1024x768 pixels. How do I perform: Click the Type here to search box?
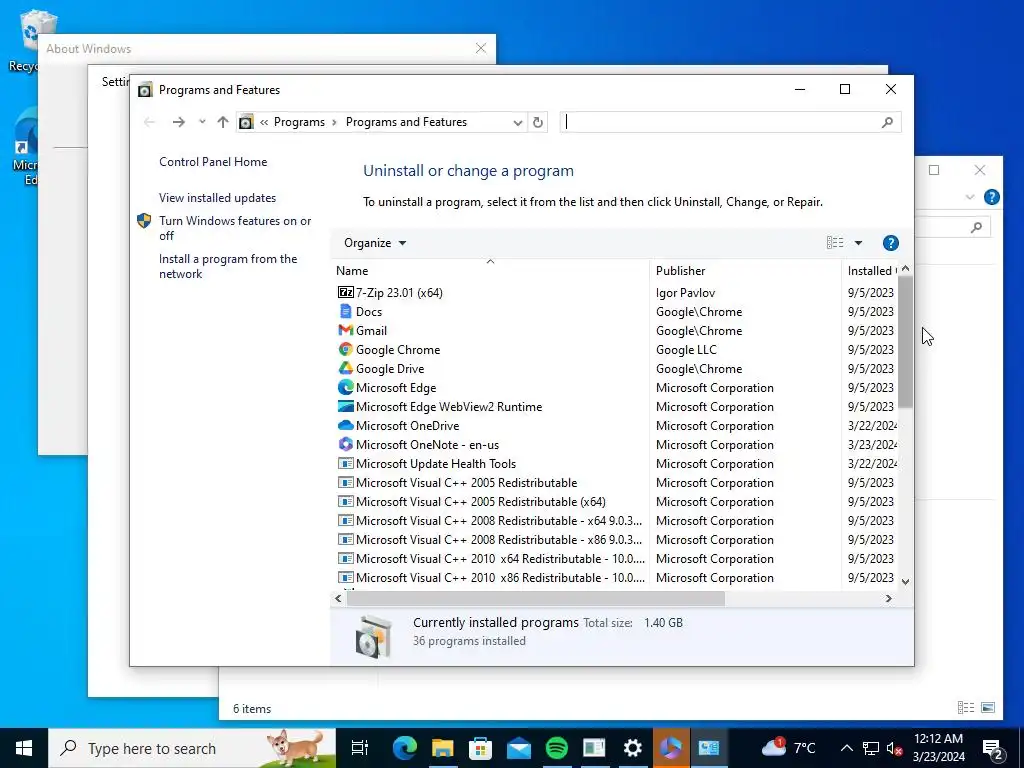pos(192,748)
